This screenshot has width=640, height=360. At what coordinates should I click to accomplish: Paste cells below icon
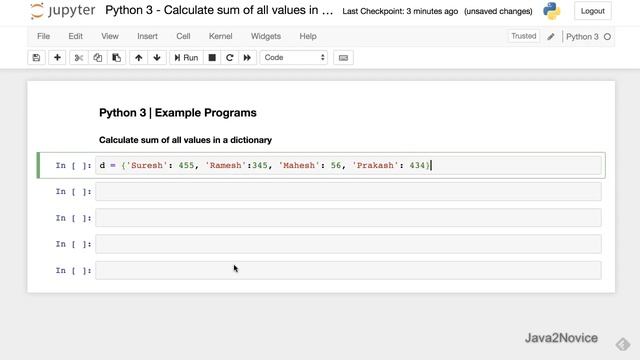tap(116, 58)
